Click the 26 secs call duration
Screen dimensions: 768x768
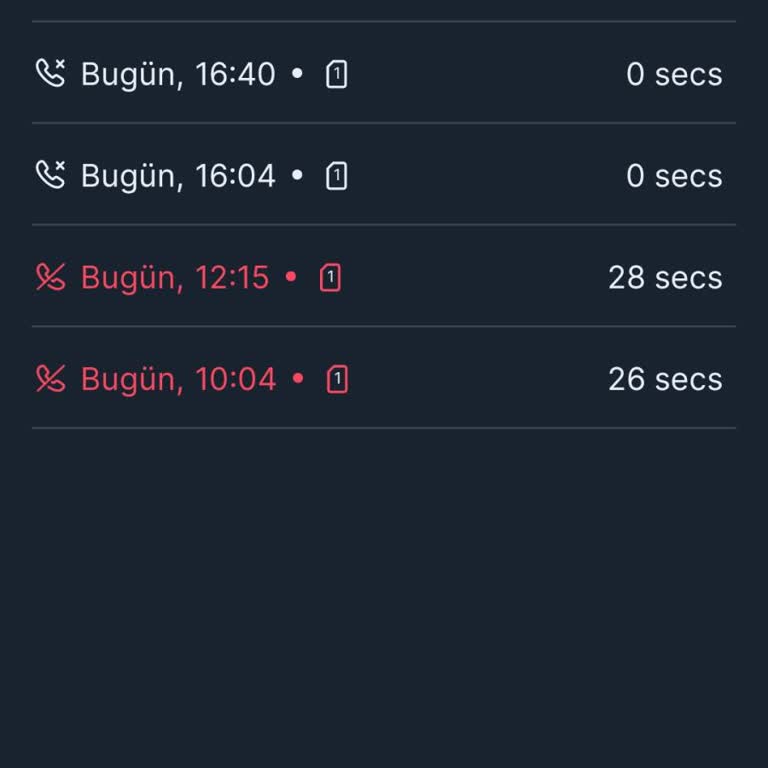[665, 380]
